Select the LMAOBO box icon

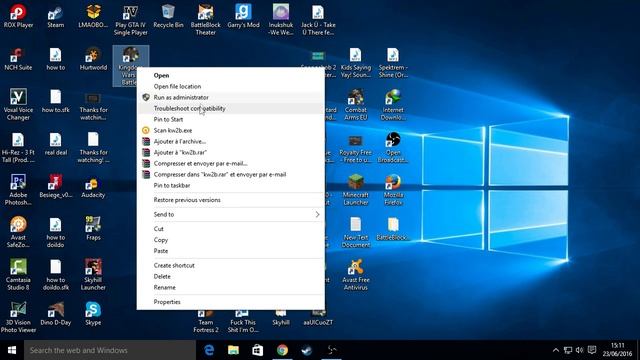click(93, 16)
